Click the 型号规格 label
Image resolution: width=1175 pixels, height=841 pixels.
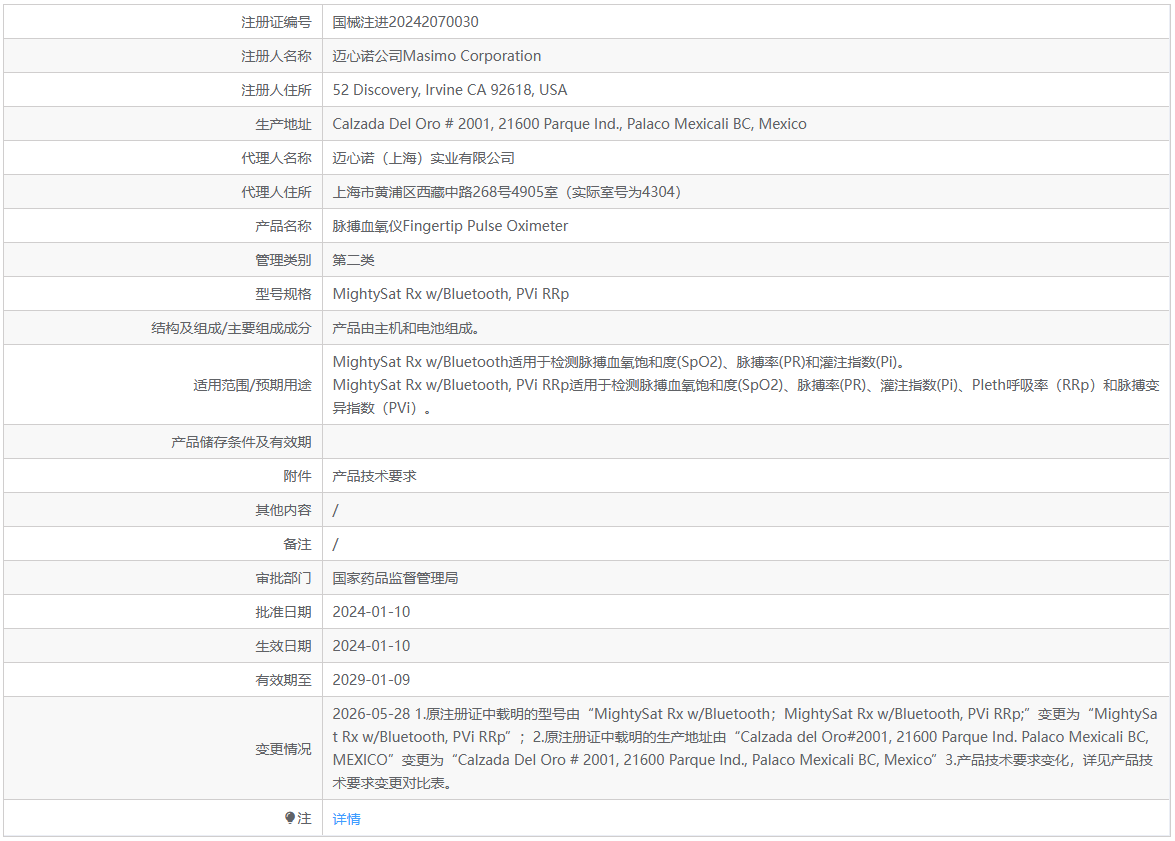click(x=283, y=294)
